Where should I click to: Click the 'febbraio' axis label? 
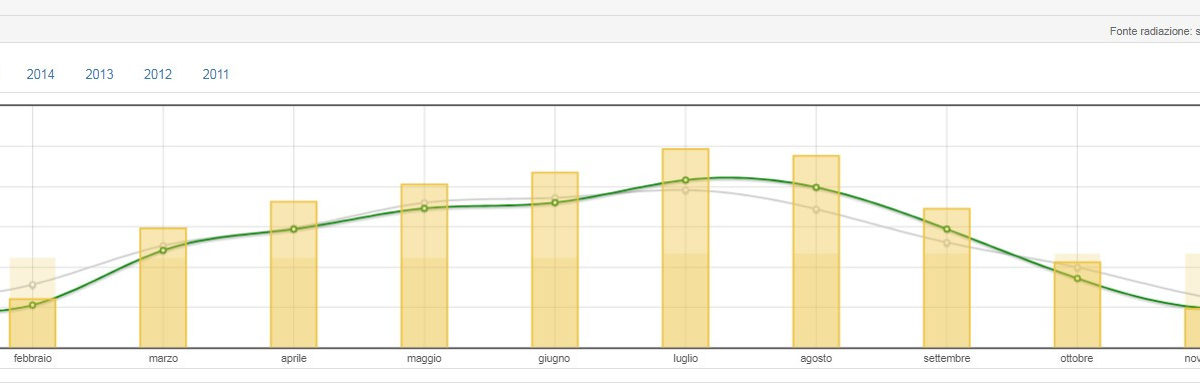point(32,358)
